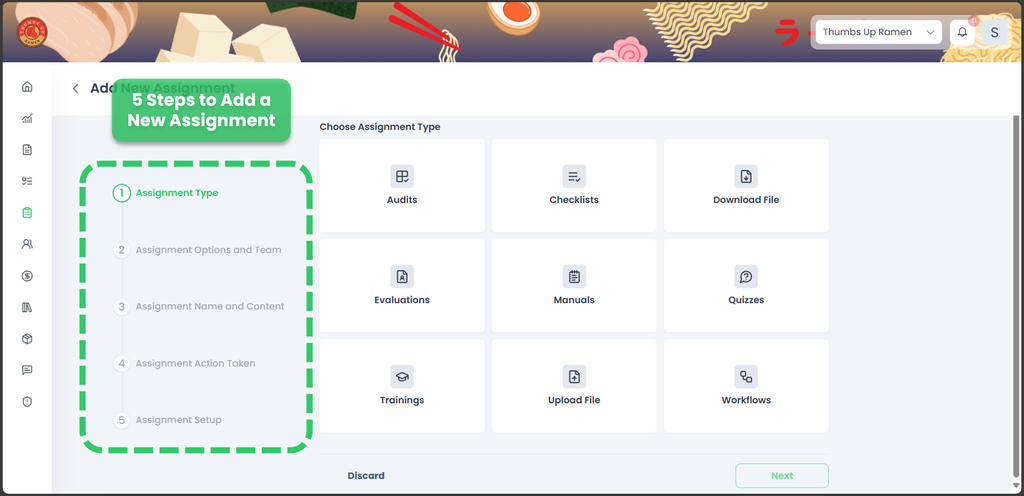Viewport: 1024px width, 496px height.
Task: Click the notification bell icon
Action: point(962,32)
